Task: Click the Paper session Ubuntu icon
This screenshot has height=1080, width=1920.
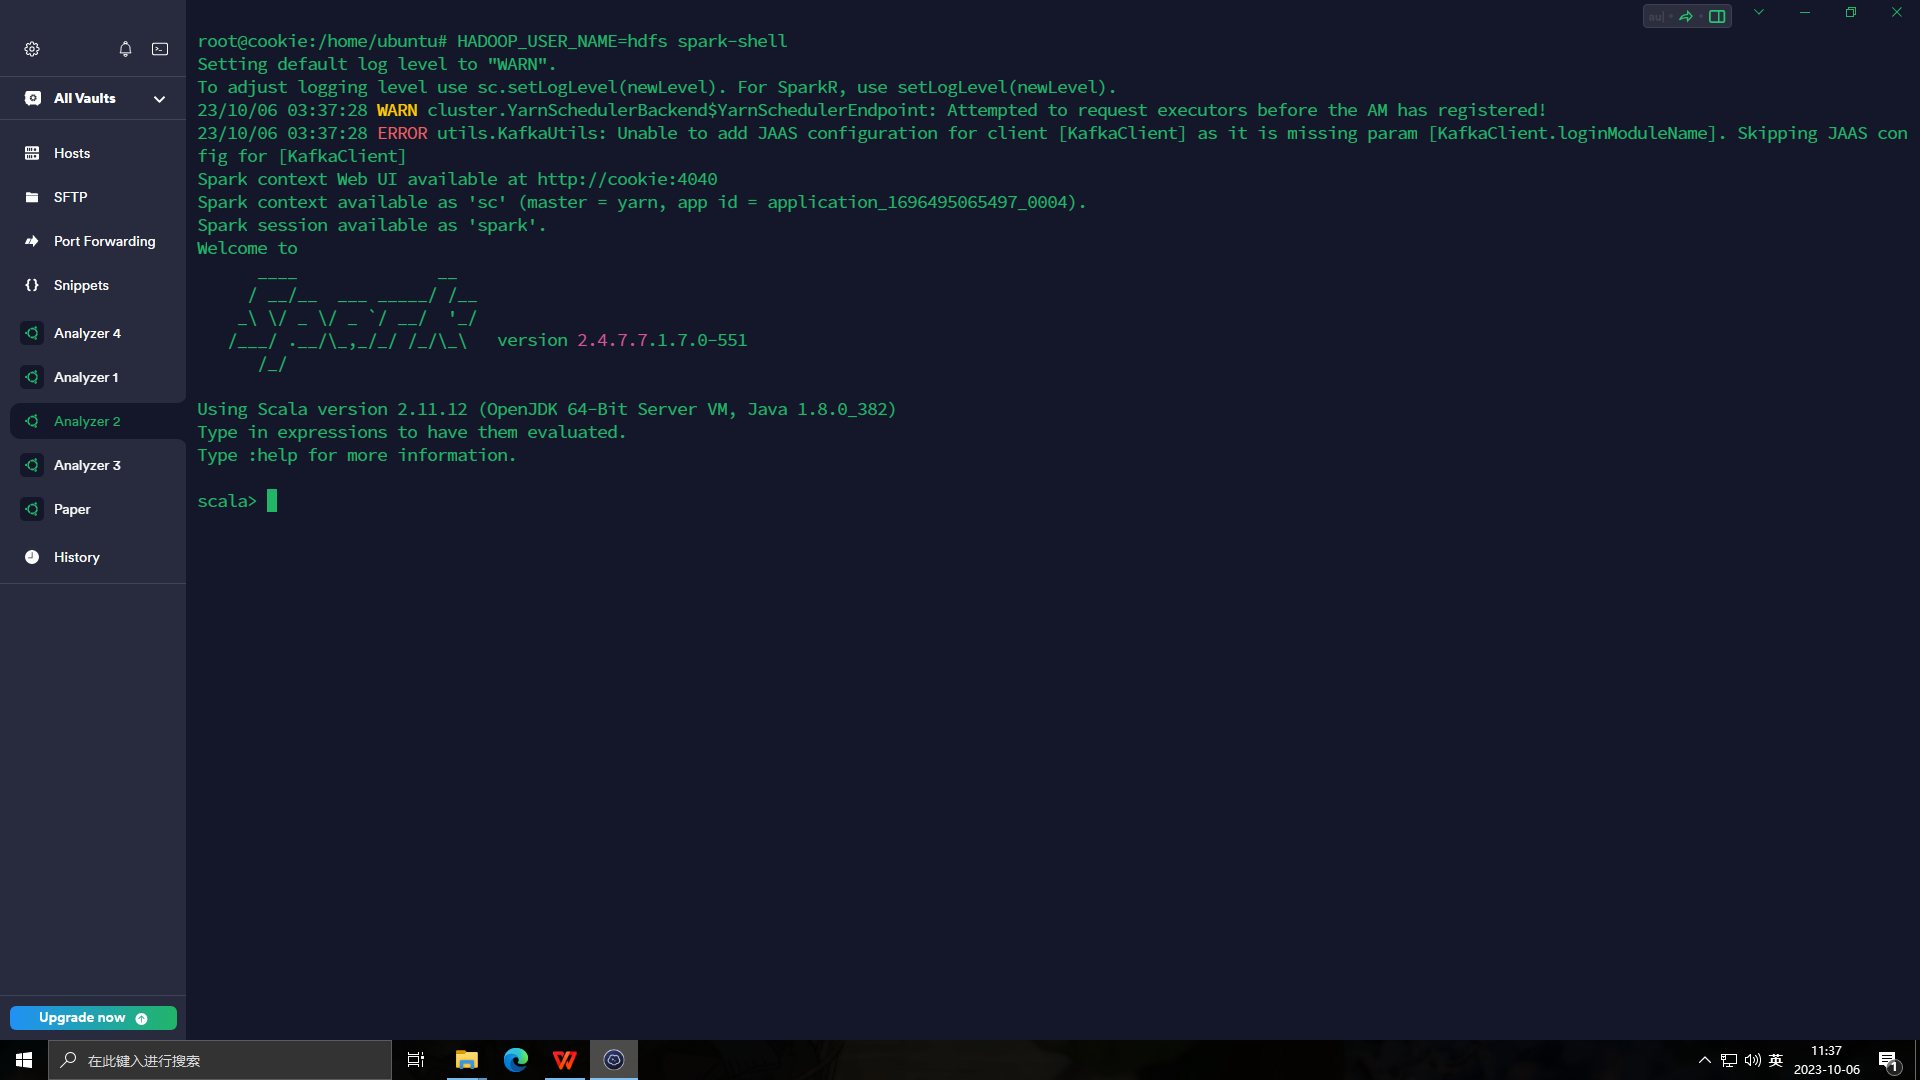Action: click(32, 509)
